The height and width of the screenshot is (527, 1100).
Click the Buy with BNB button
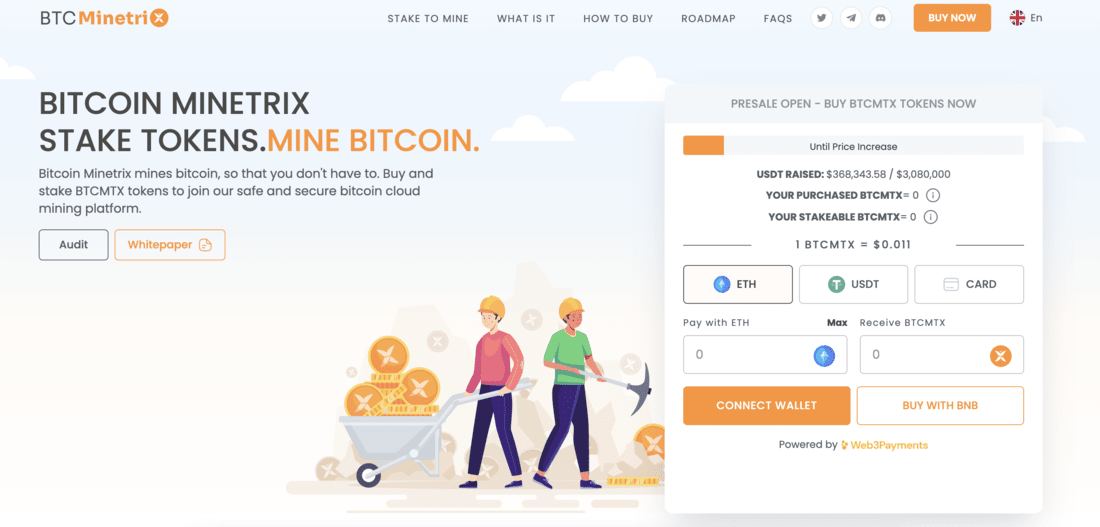pyautogui.click(x=940, y=406)
